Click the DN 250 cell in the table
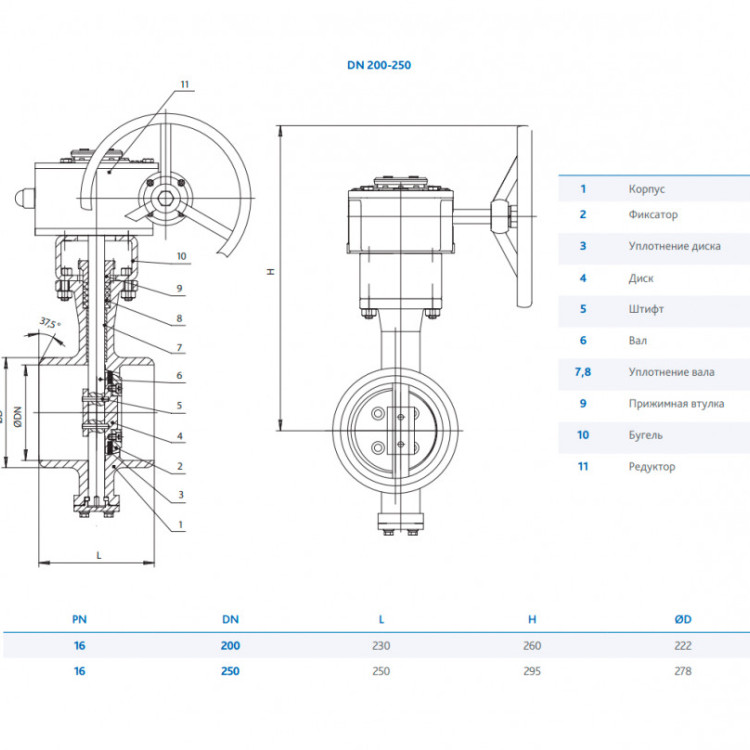Screen dimensions: 750x750 [230, 671]
